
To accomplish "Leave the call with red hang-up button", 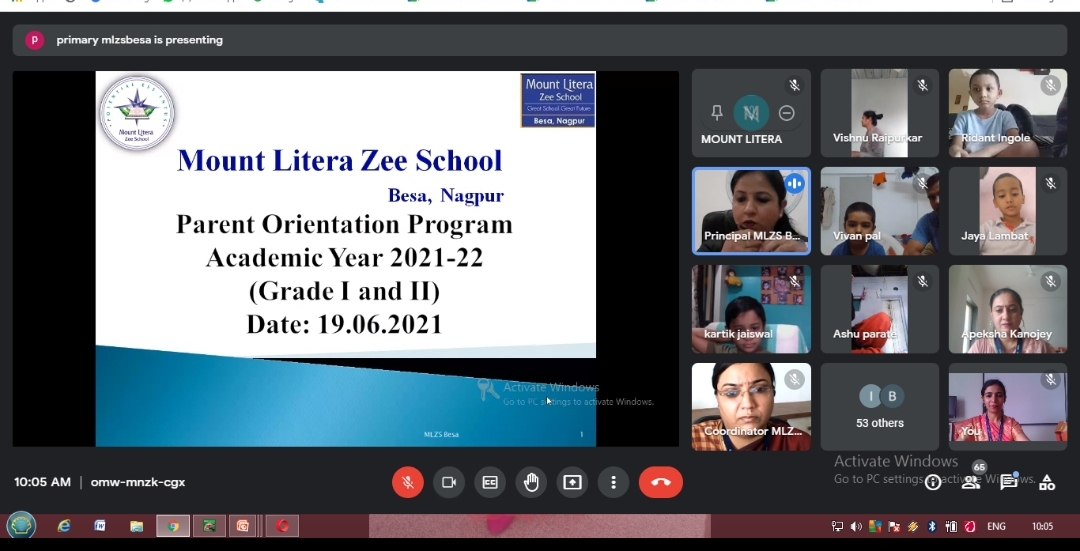I will 661,482.
